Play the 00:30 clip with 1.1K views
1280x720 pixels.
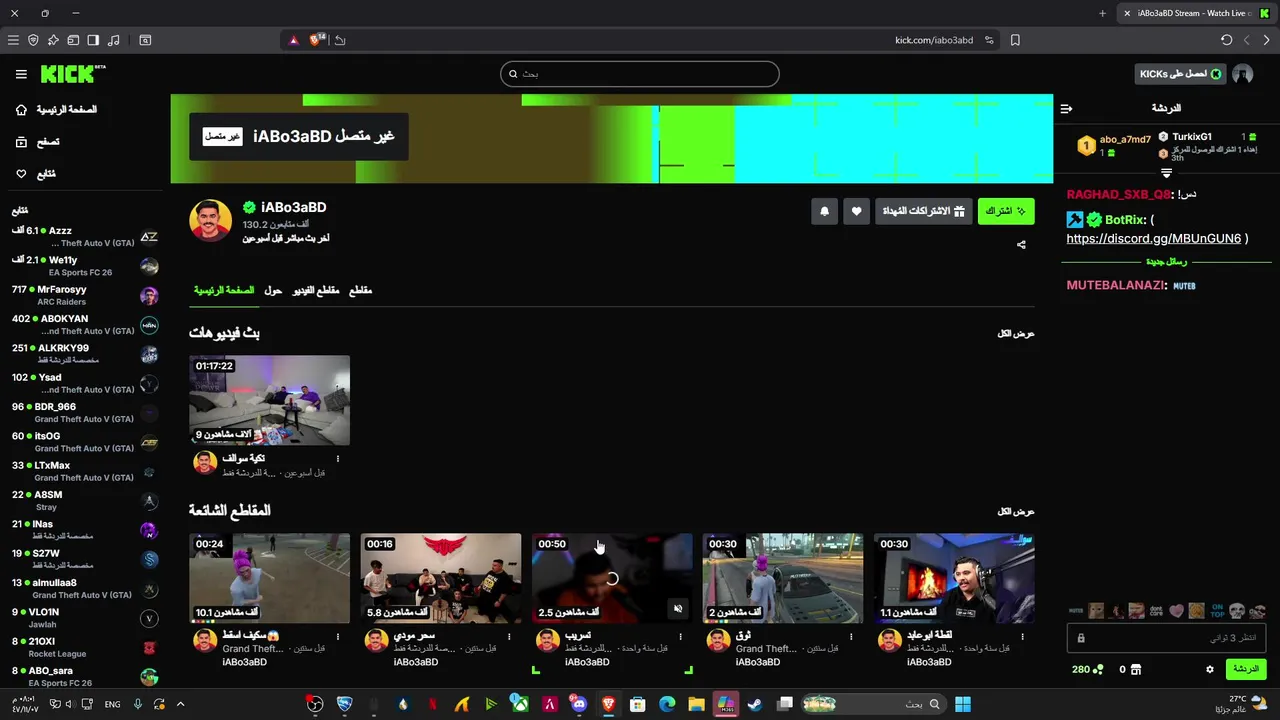click(x=954, y=578)
